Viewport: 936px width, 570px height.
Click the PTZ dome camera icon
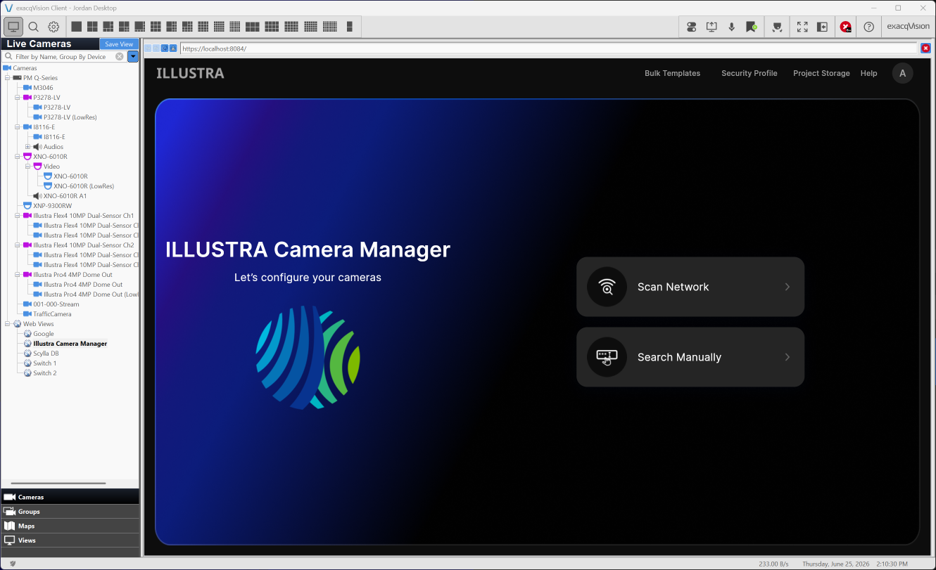click(x=777, y=27)
